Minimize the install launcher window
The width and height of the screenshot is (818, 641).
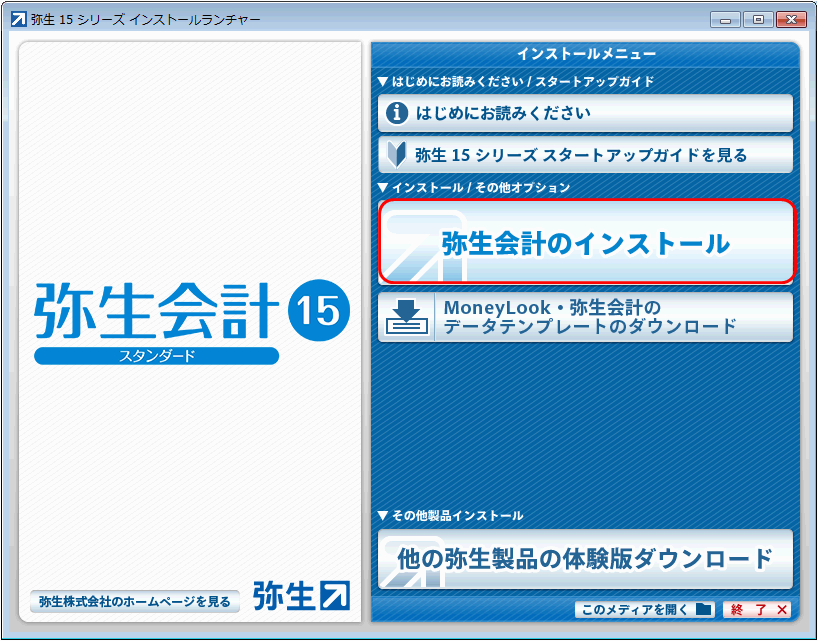pos(725,20)
